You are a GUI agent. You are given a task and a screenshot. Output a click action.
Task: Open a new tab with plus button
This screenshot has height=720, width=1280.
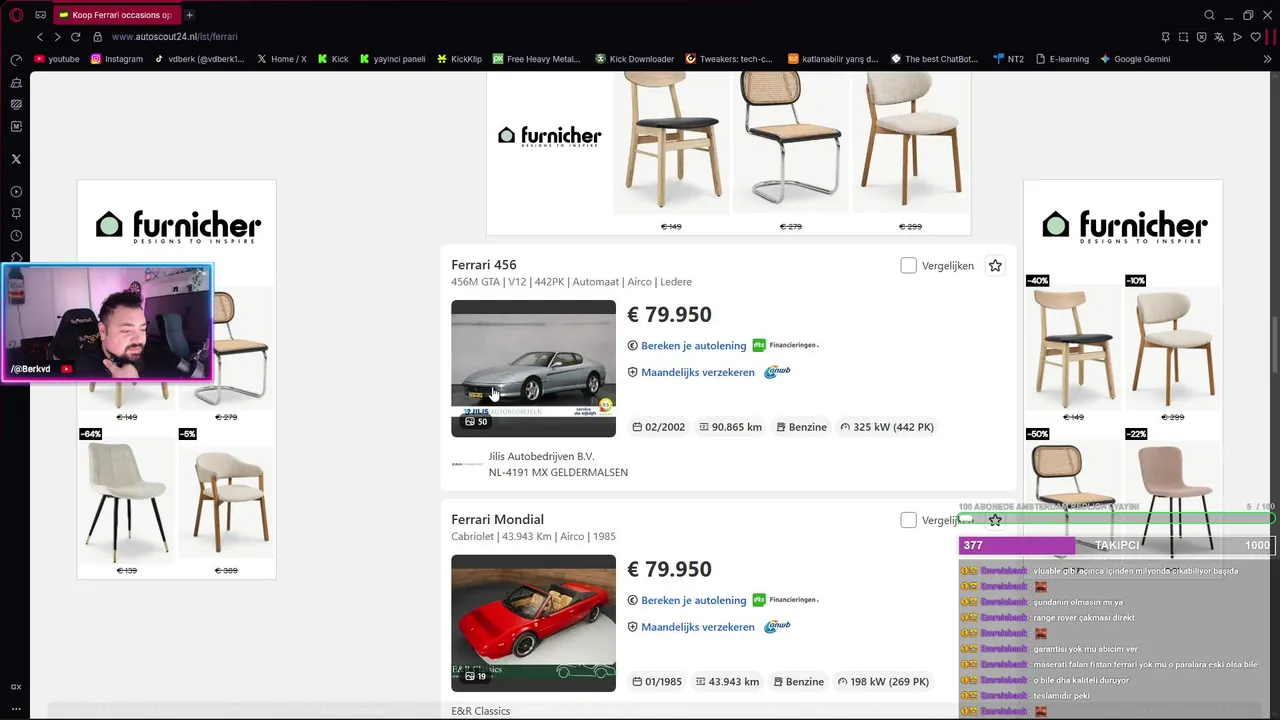pyautogui.click(x=189, y=15)
